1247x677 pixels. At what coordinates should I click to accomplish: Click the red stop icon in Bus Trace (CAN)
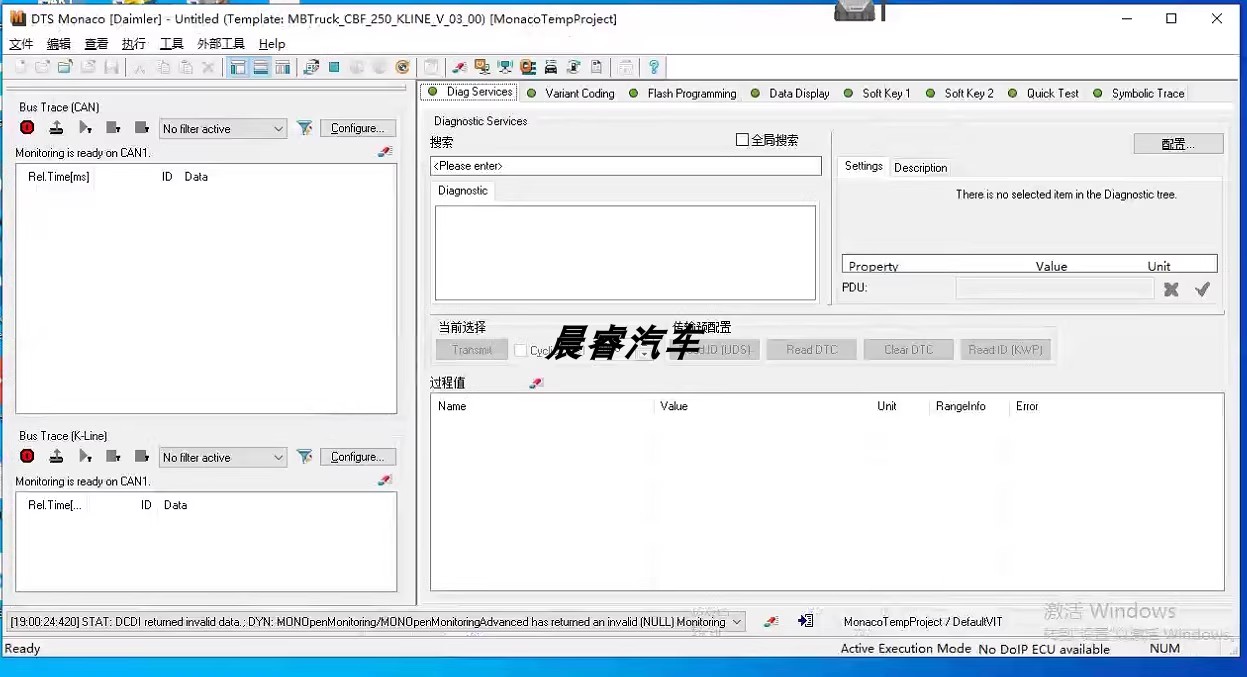point(27,128)
